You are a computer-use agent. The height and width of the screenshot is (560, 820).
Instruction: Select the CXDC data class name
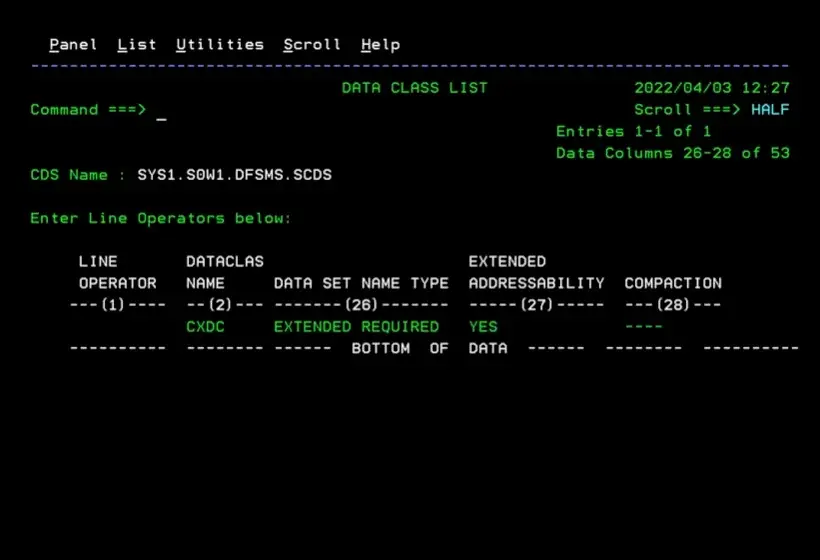[x=205, y=327]
